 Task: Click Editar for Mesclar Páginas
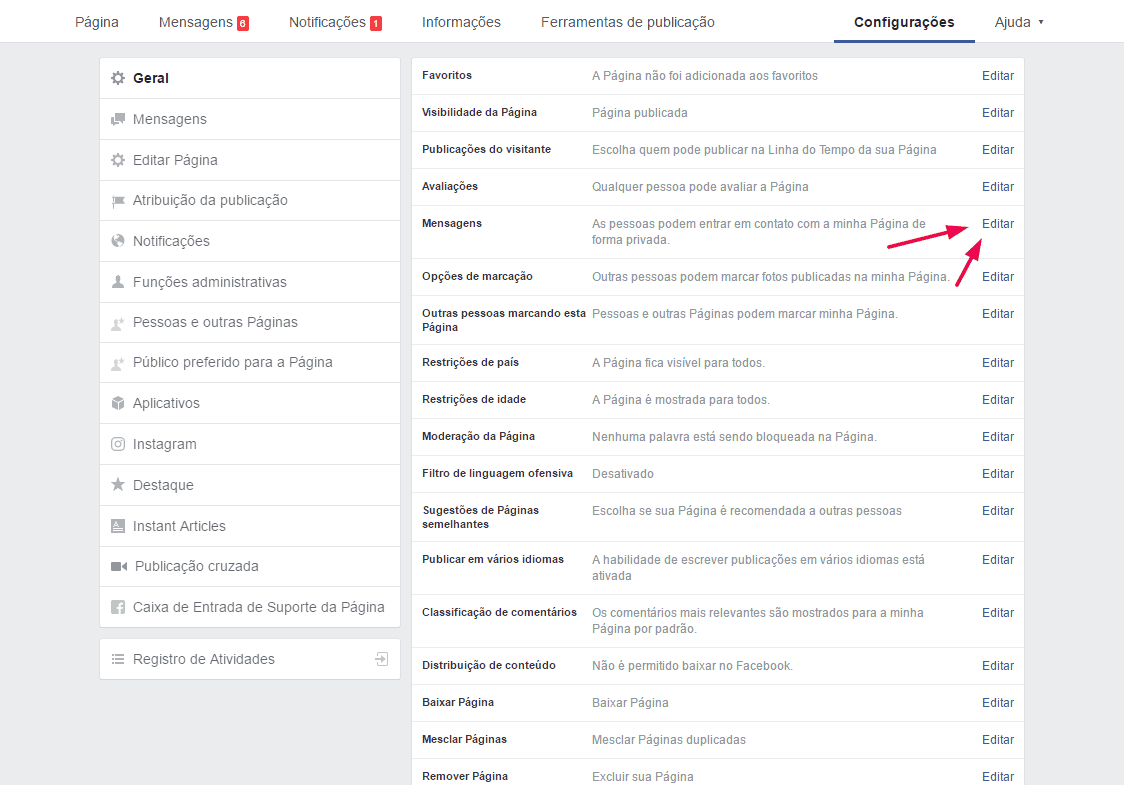coord(998,740)
